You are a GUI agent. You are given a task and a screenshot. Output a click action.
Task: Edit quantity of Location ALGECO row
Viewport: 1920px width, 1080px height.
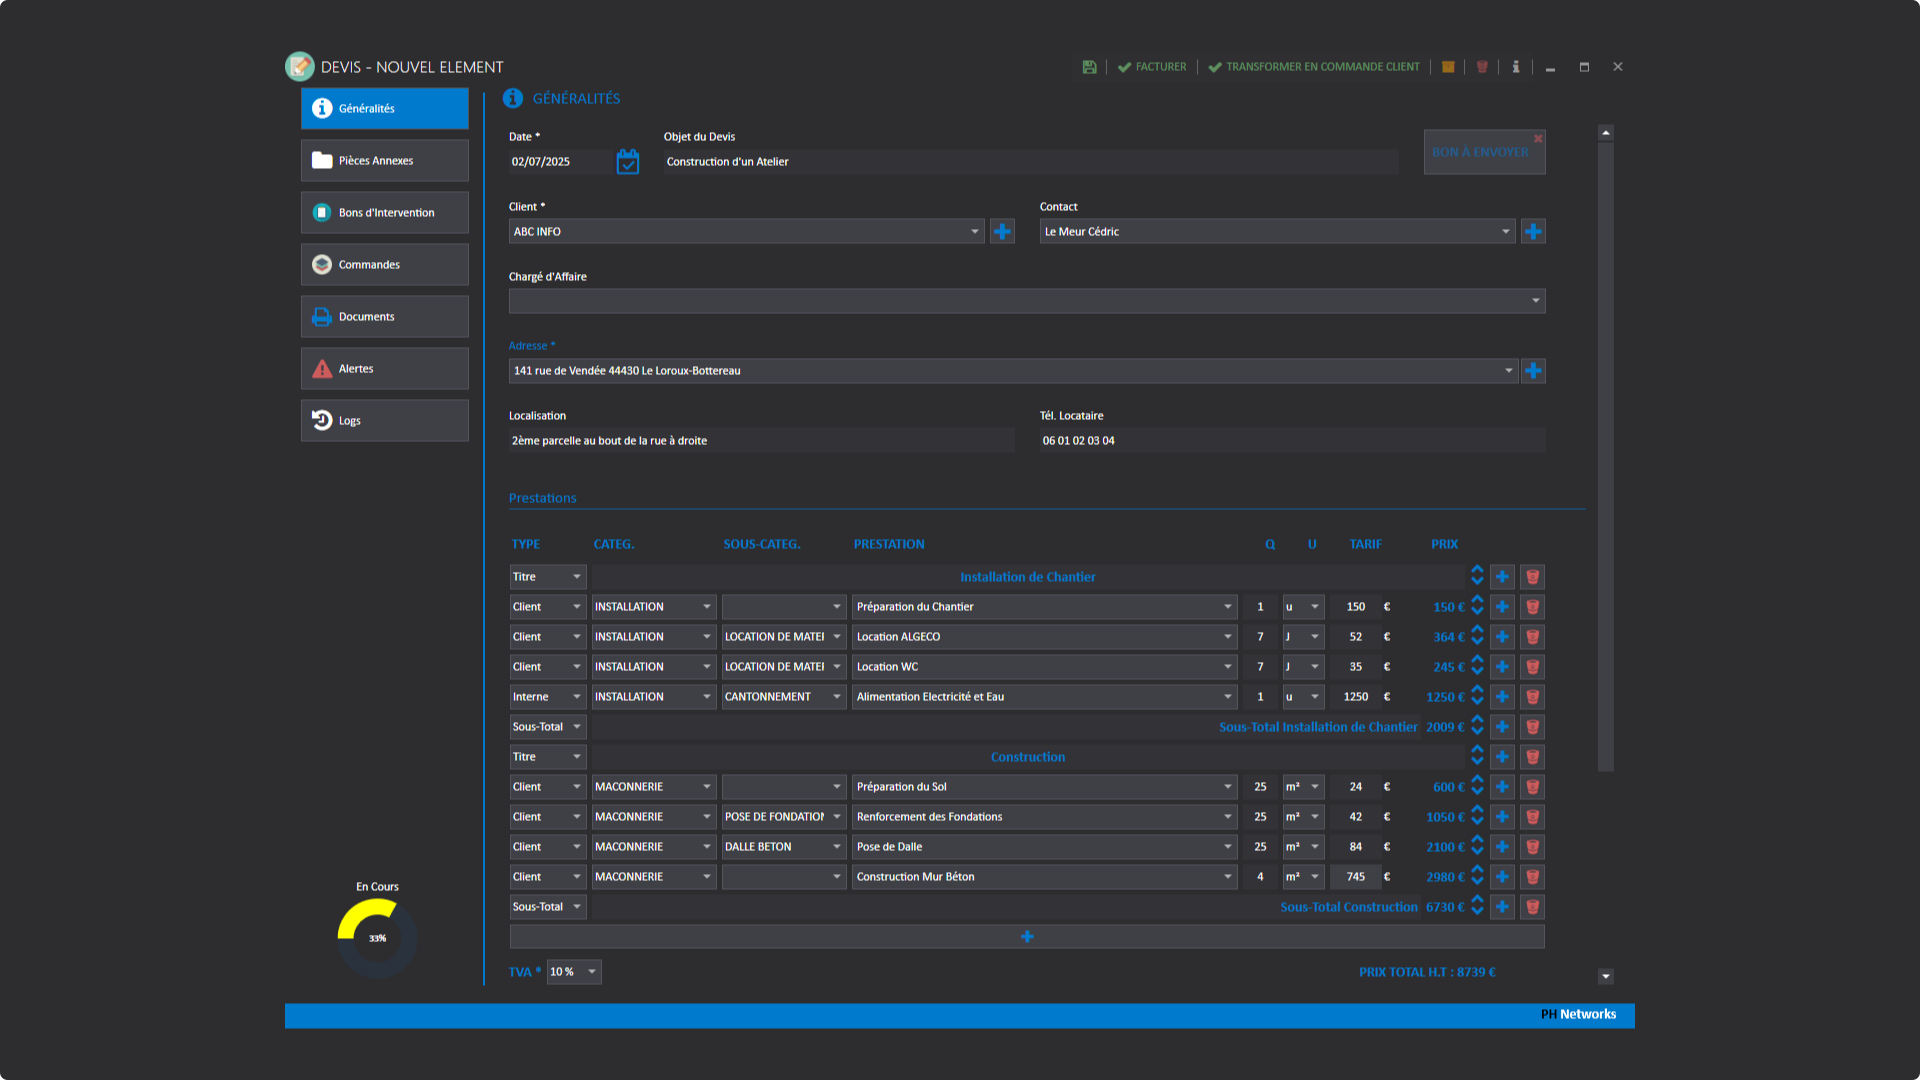[x=1260, y=637]
